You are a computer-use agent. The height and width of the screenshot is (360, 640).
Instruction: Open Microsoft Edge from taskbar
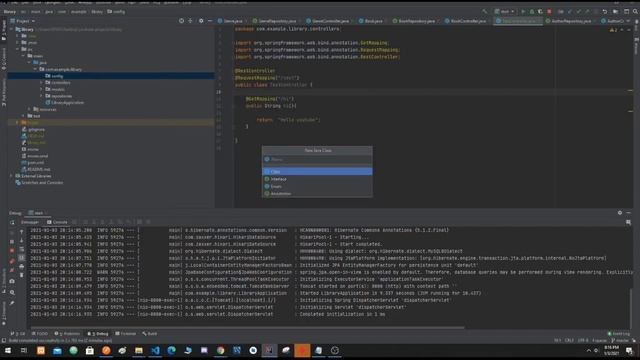171,350
